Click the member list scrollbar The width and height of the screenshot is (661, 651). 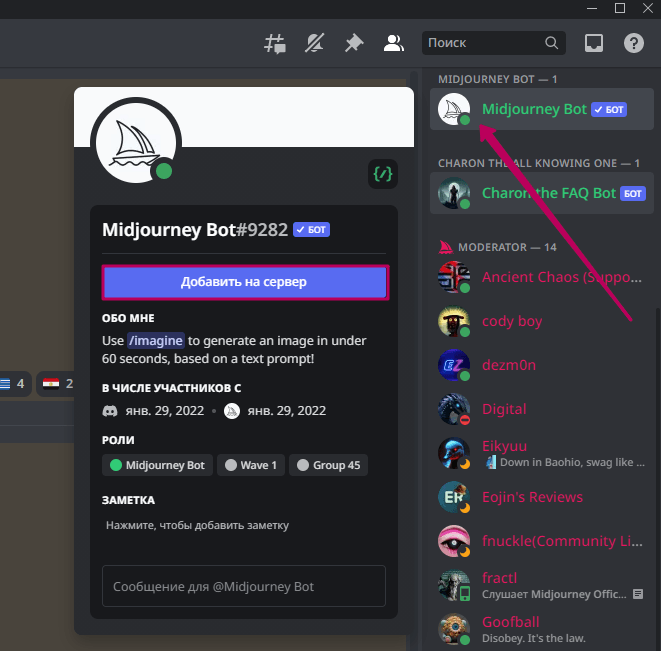click(658, 479)
